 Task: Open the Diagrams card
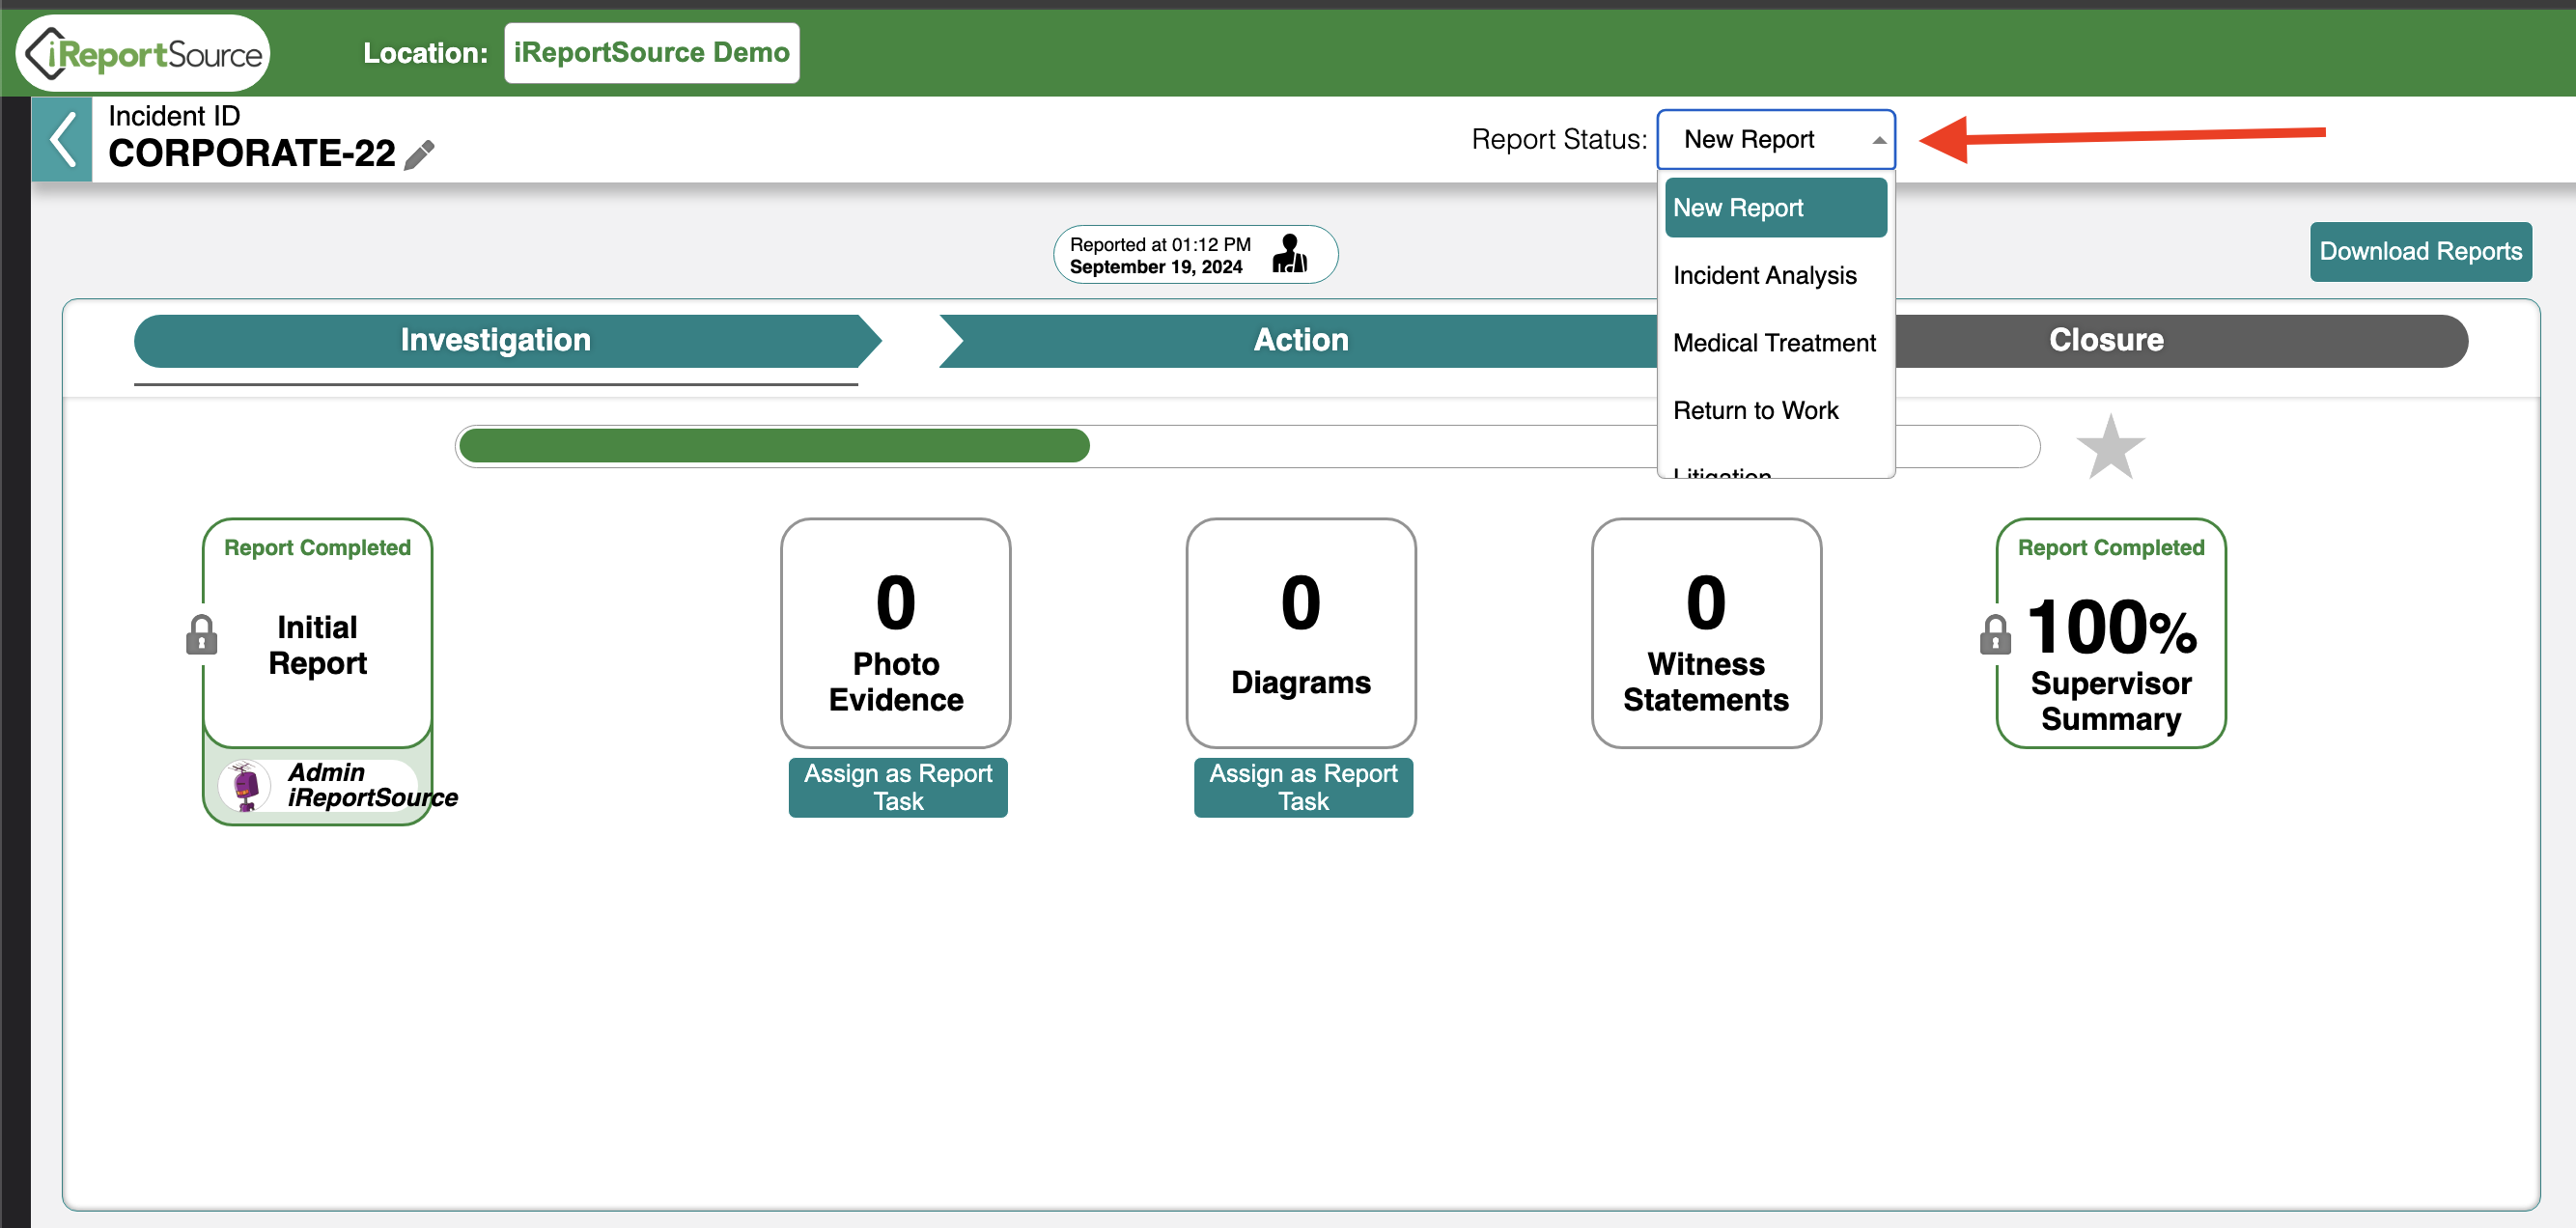pos(1300,632)
